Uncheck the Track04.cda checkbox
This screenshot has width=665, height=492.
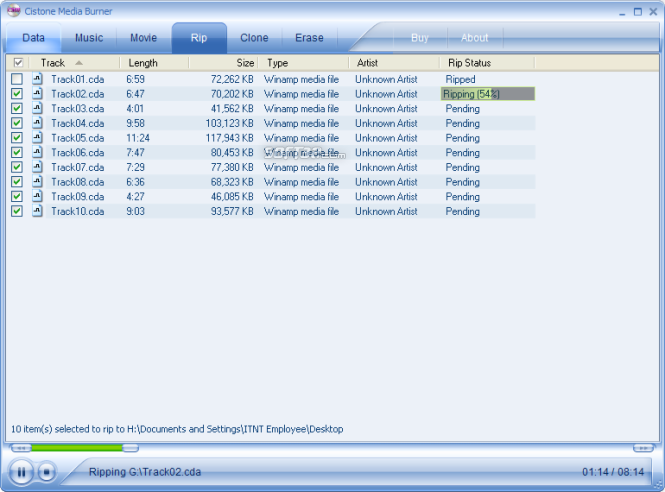(17, 123)
